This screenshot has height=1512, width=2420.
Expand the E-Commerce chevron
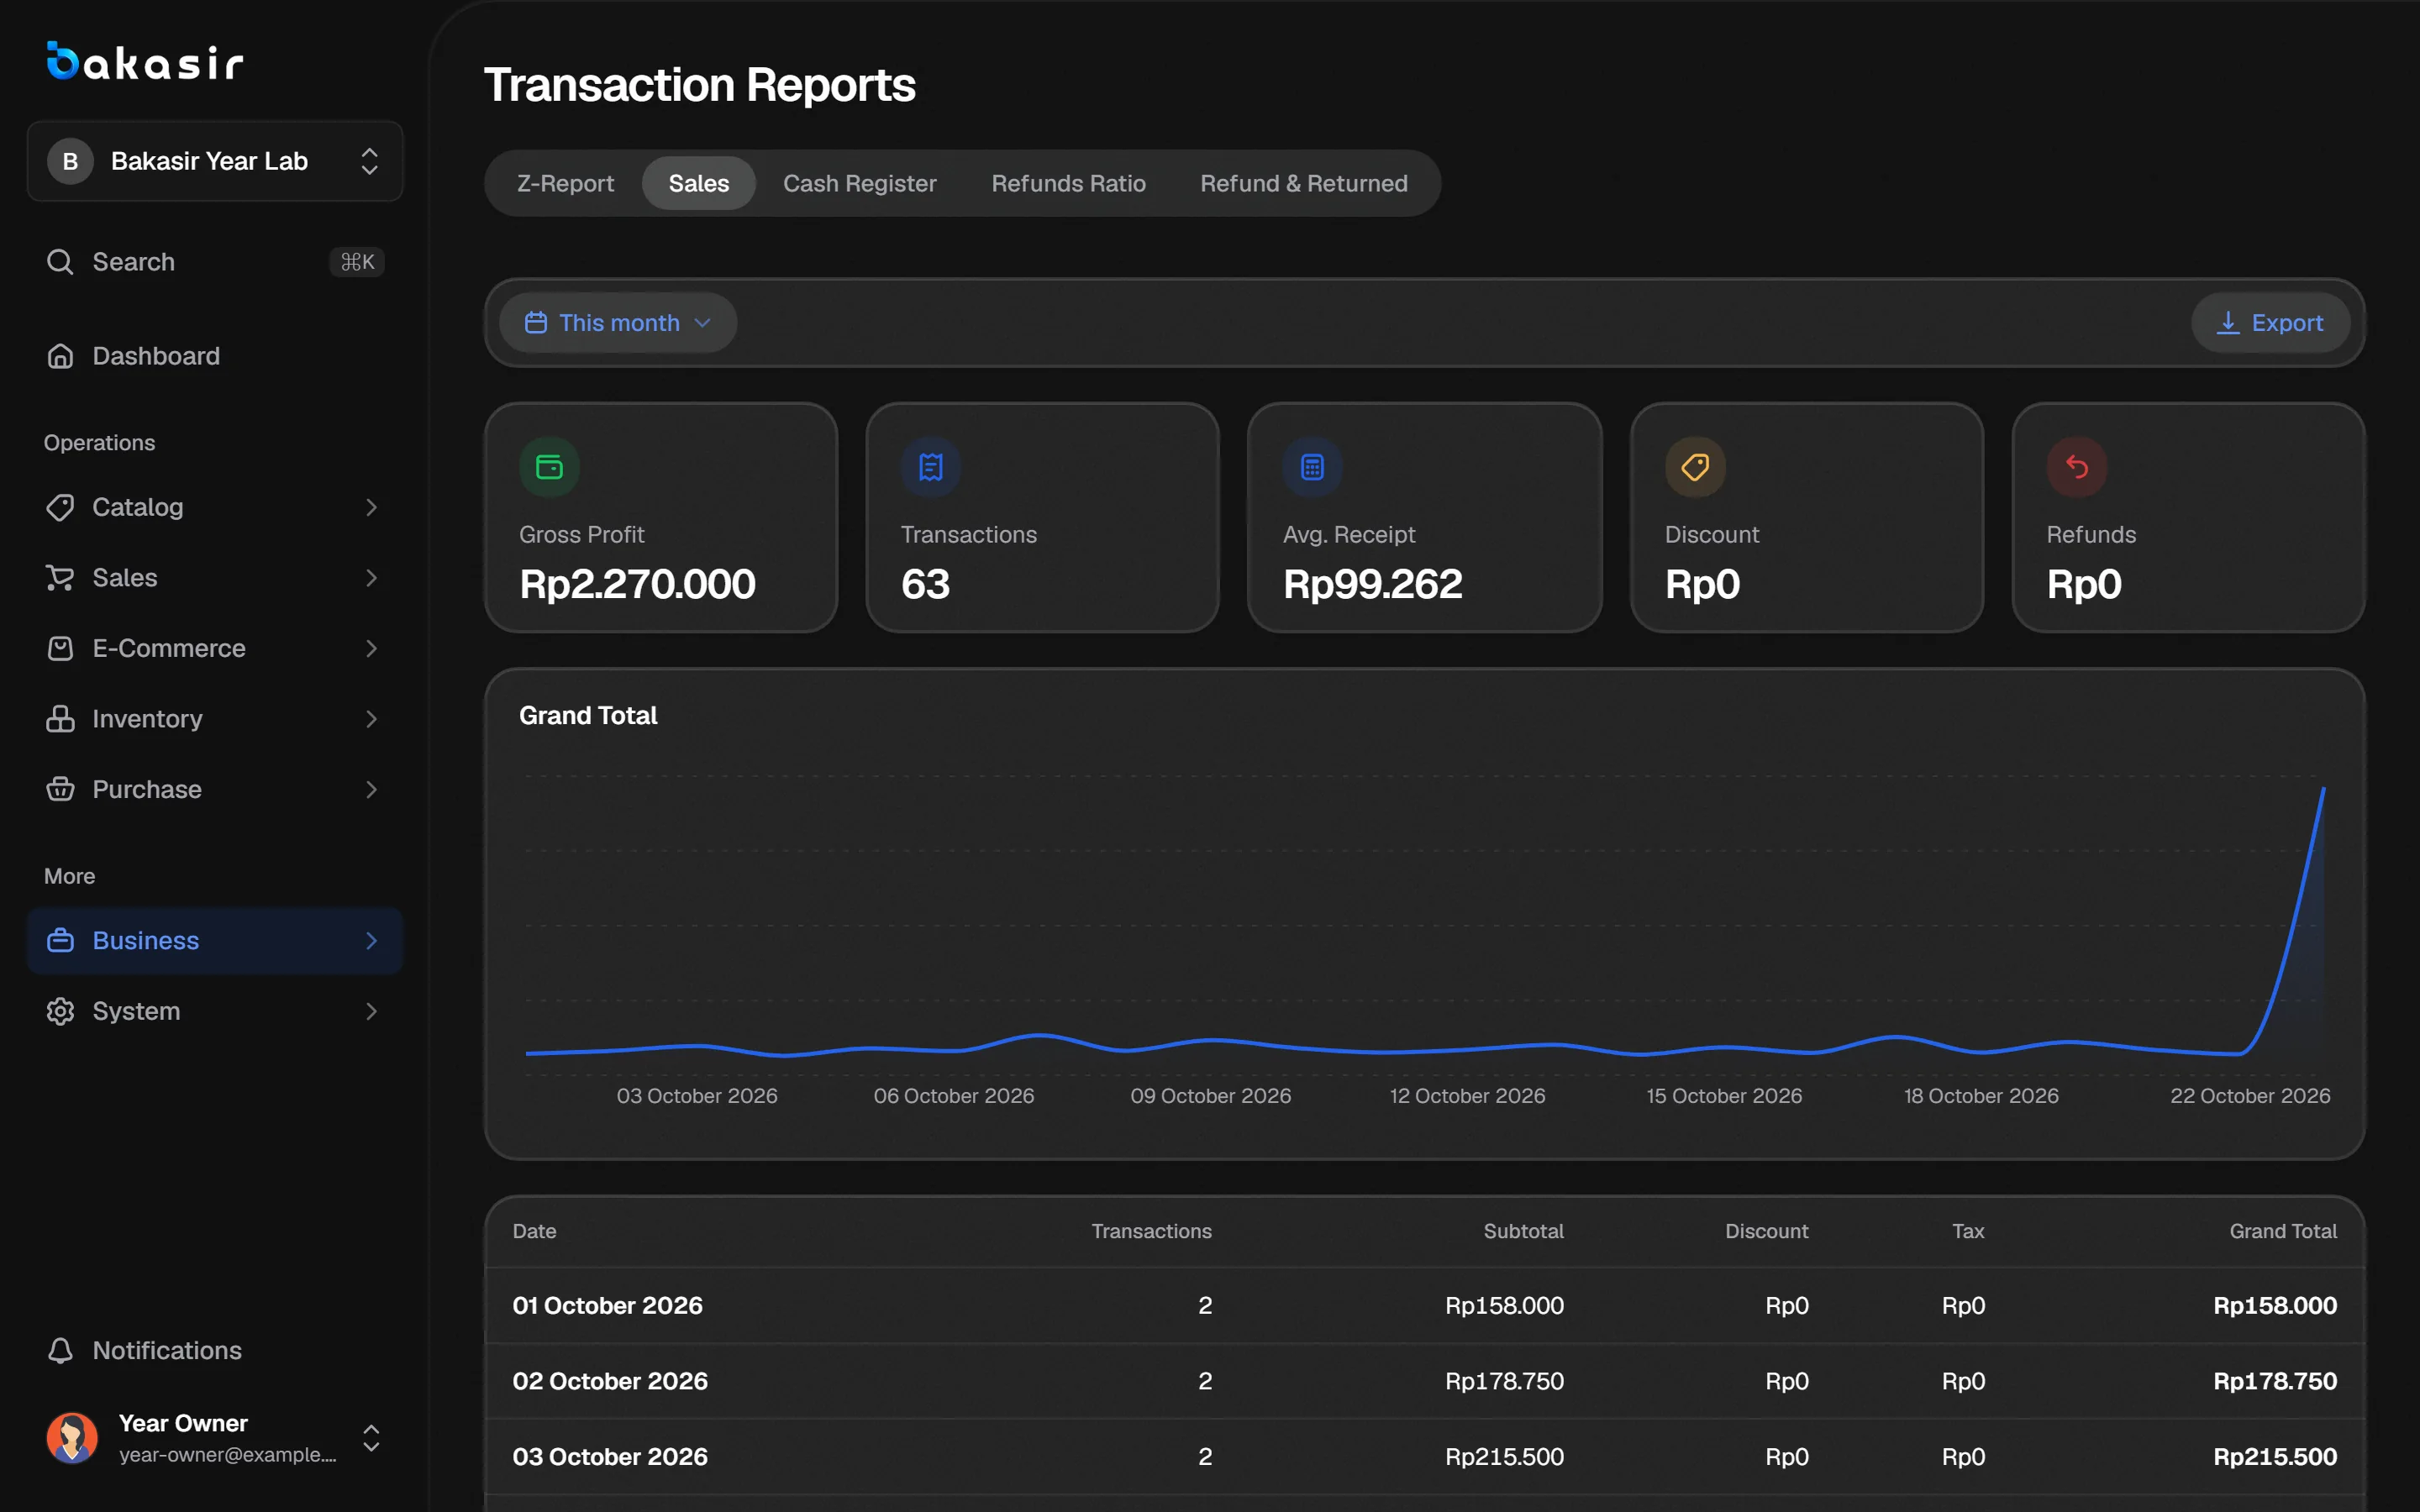point(371,648)
